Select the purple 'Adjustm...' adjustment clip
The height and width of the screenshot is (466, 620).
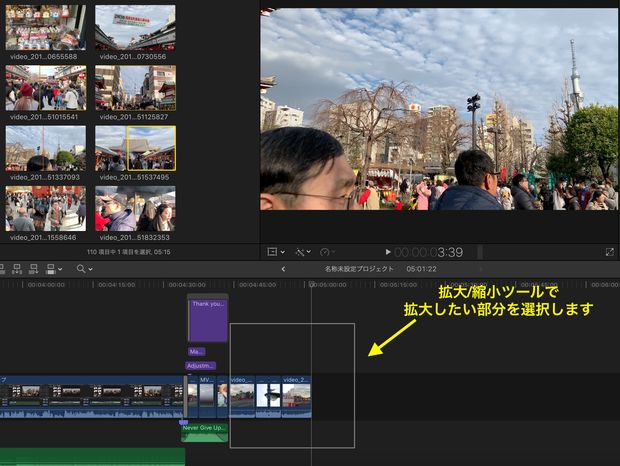click(200, 366)
